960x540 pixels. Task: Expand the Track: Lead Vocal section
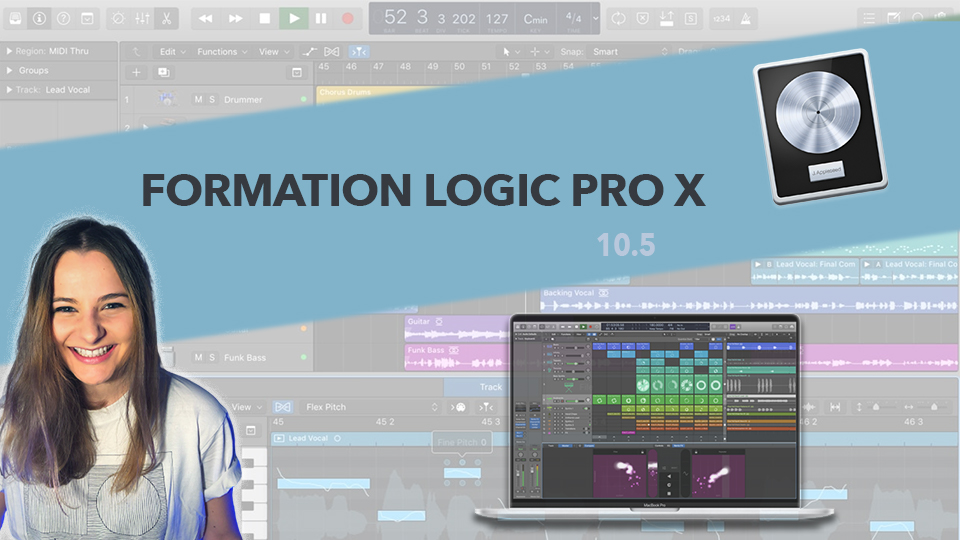[9, 89]
